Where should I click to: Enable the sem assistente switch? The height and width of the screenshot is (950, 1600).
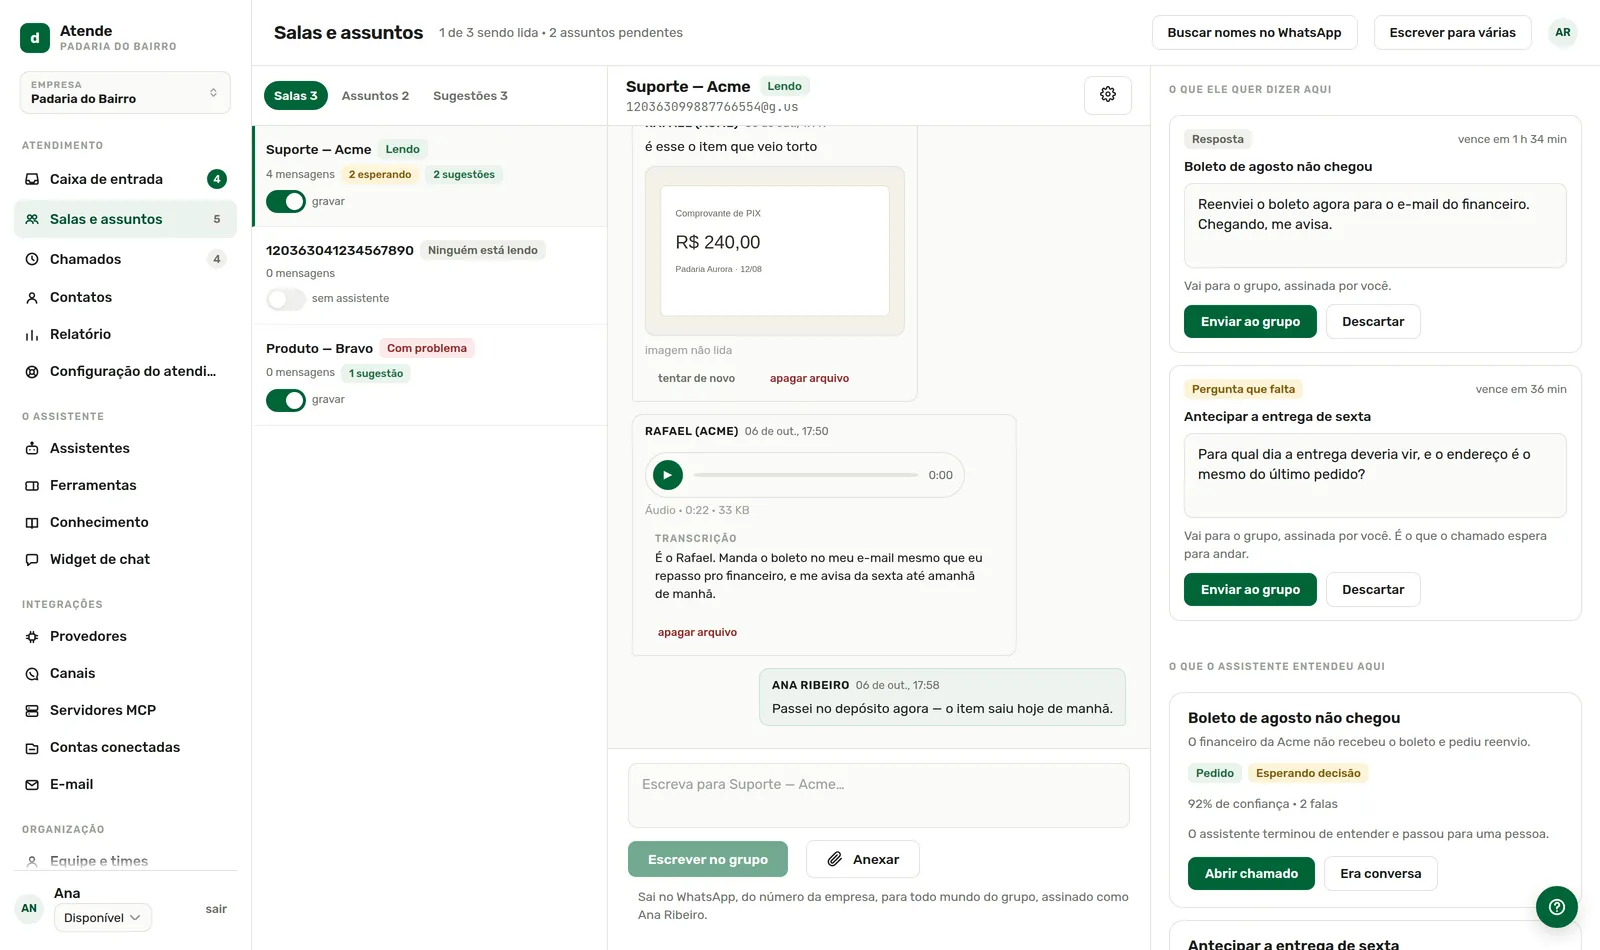coord(286,298)
